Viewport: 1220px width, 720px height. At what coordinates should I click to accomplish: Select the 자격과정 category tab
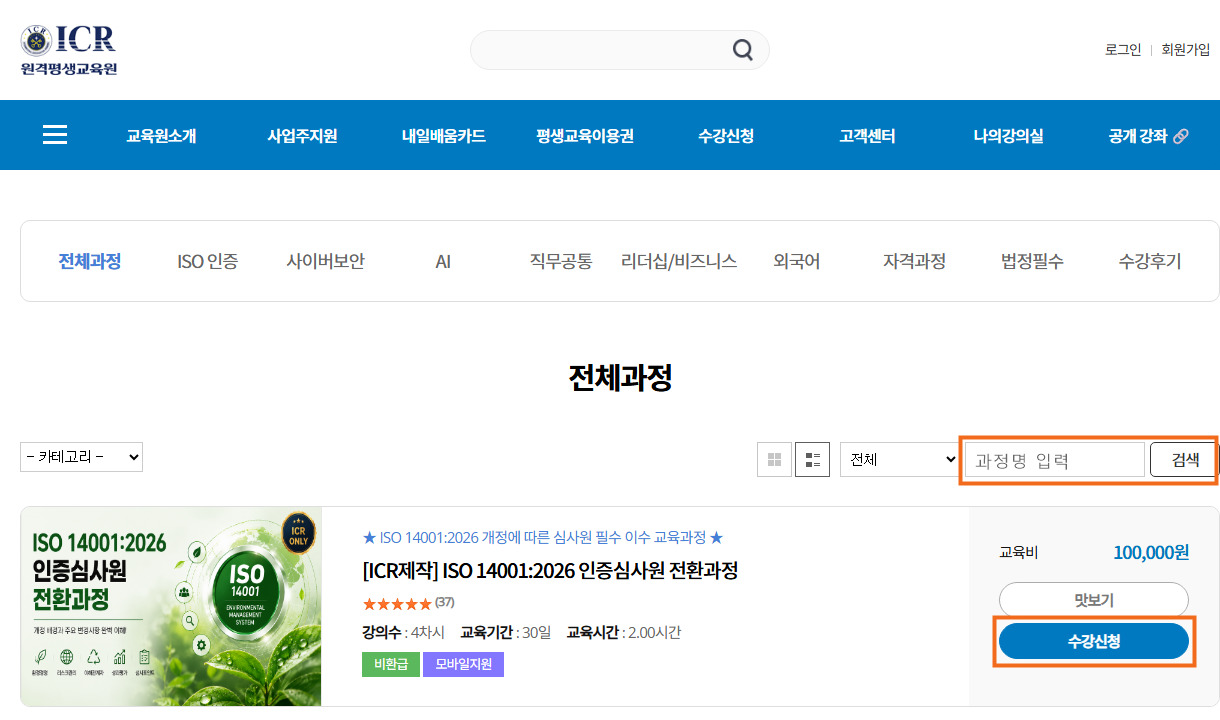pyautogui.click(x=914, y=262)
